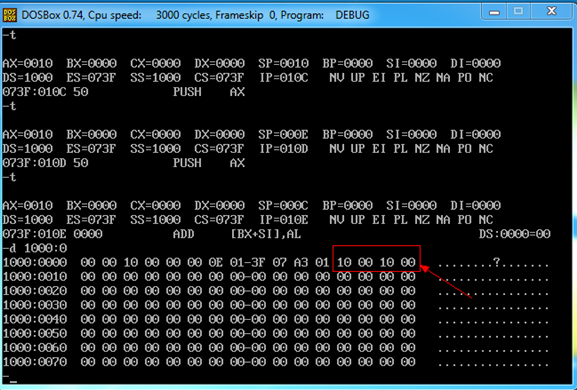Click the red-boxed bytes 10 00 10 00
Viewport: 577px width, 390px height.
pos(376,262)
